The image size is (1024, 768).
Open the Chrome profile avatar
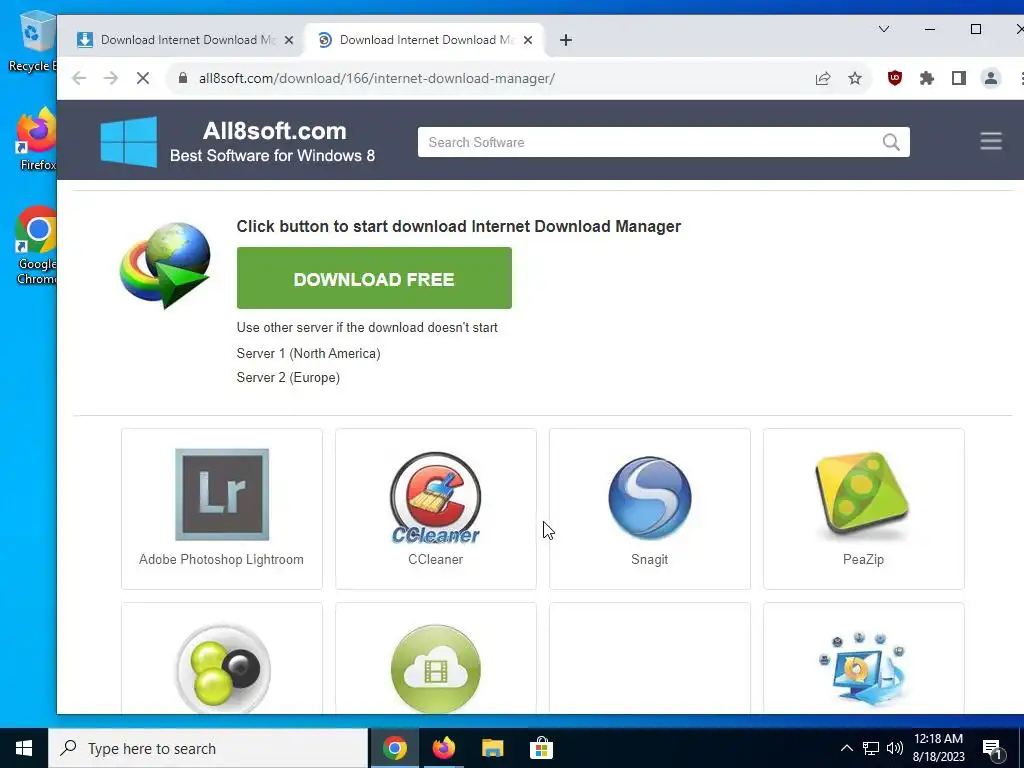tap(991, 78)
